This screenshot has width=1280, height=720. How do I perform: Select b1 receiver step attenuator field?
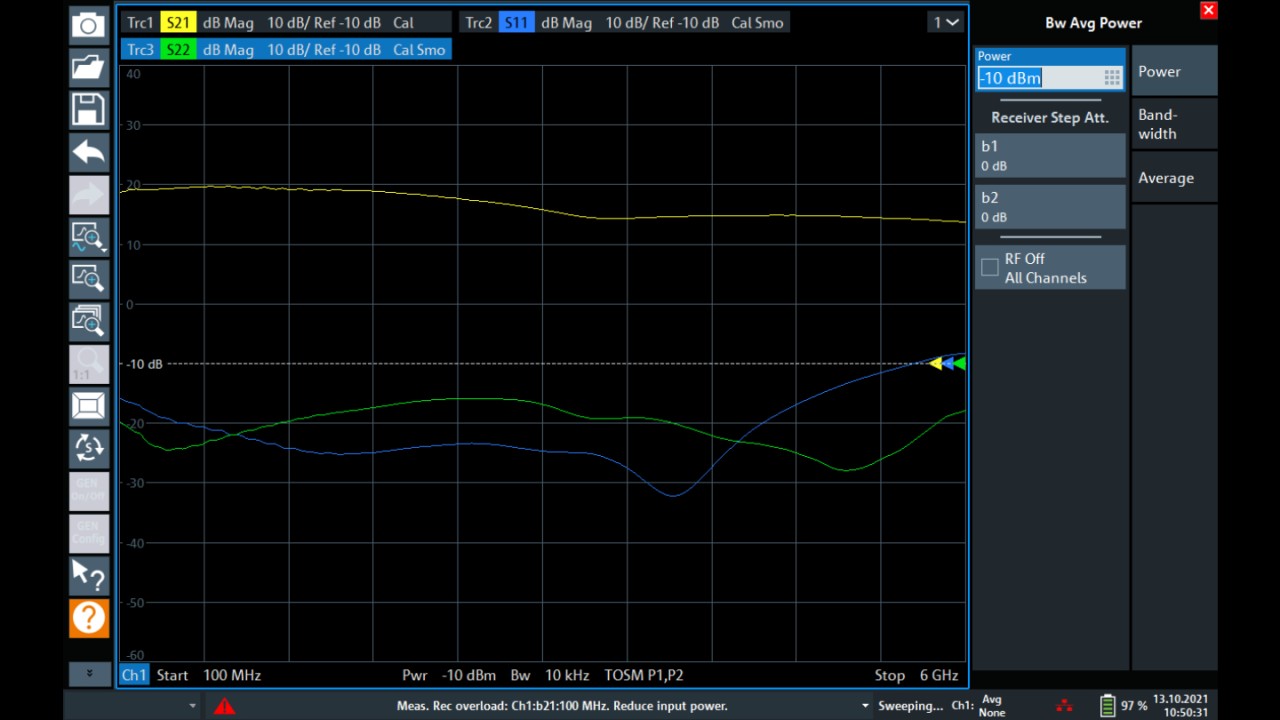pyautogui.click(x=1050, y=155)
